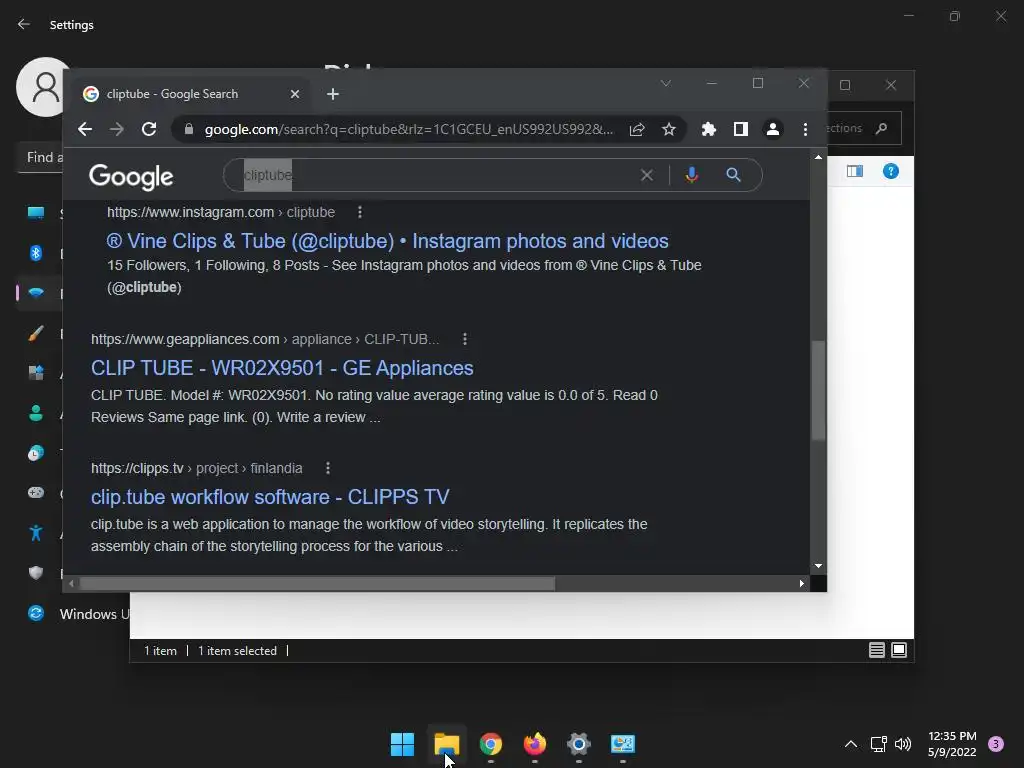This screenshot has height=768, width=1024.
Task: Open Chrome side panel
Action: click(x=741, y=129)
